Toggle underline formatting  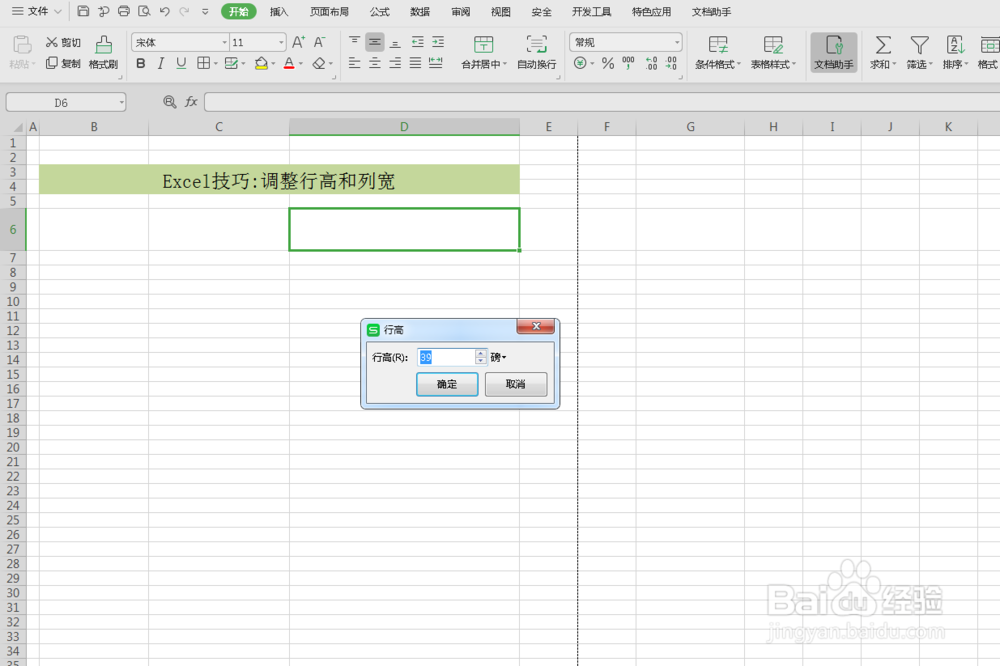[x=181, y=63]
